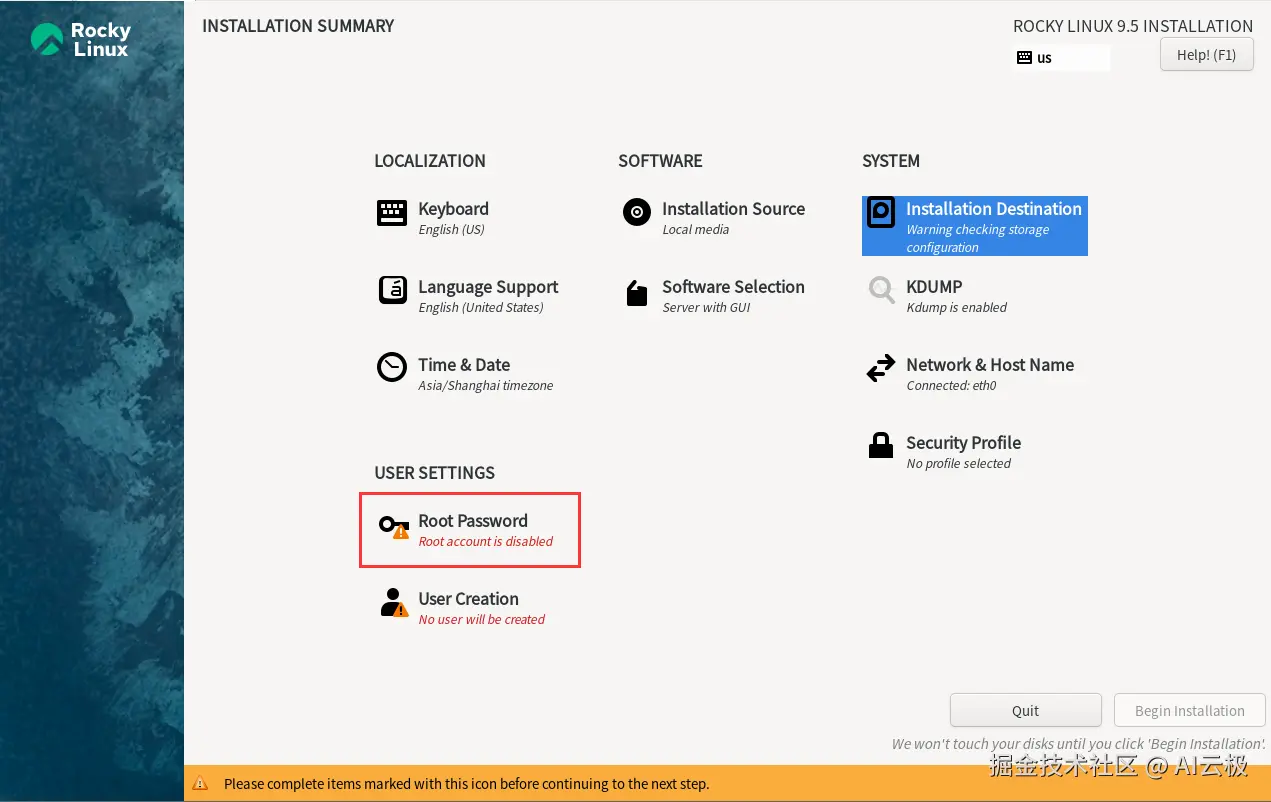Click 'Warning checking storage configuration' text
Viewport: 1271px width, 802px height.
977,238
